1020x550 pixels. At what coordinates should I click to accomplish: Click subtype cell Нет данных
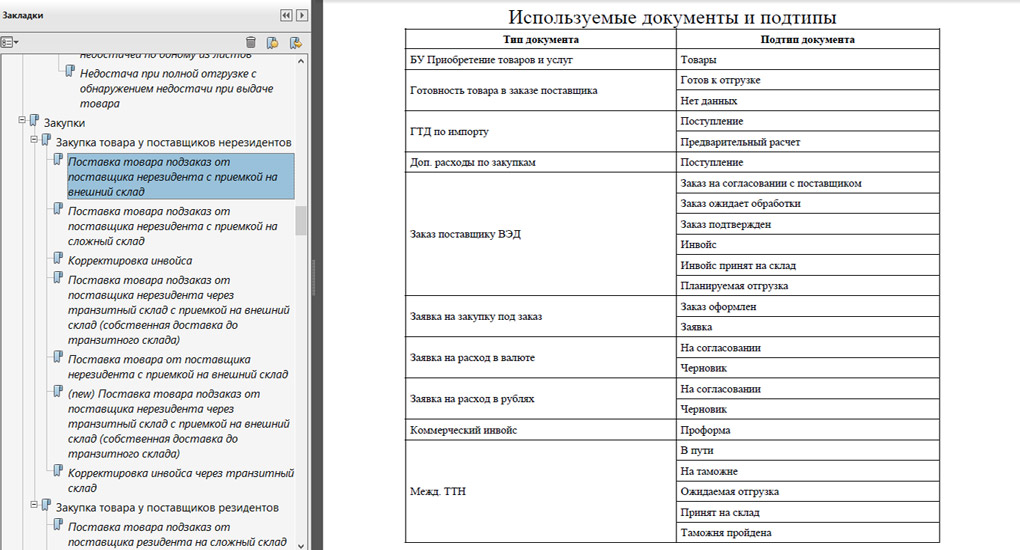[x=808, y=101]
